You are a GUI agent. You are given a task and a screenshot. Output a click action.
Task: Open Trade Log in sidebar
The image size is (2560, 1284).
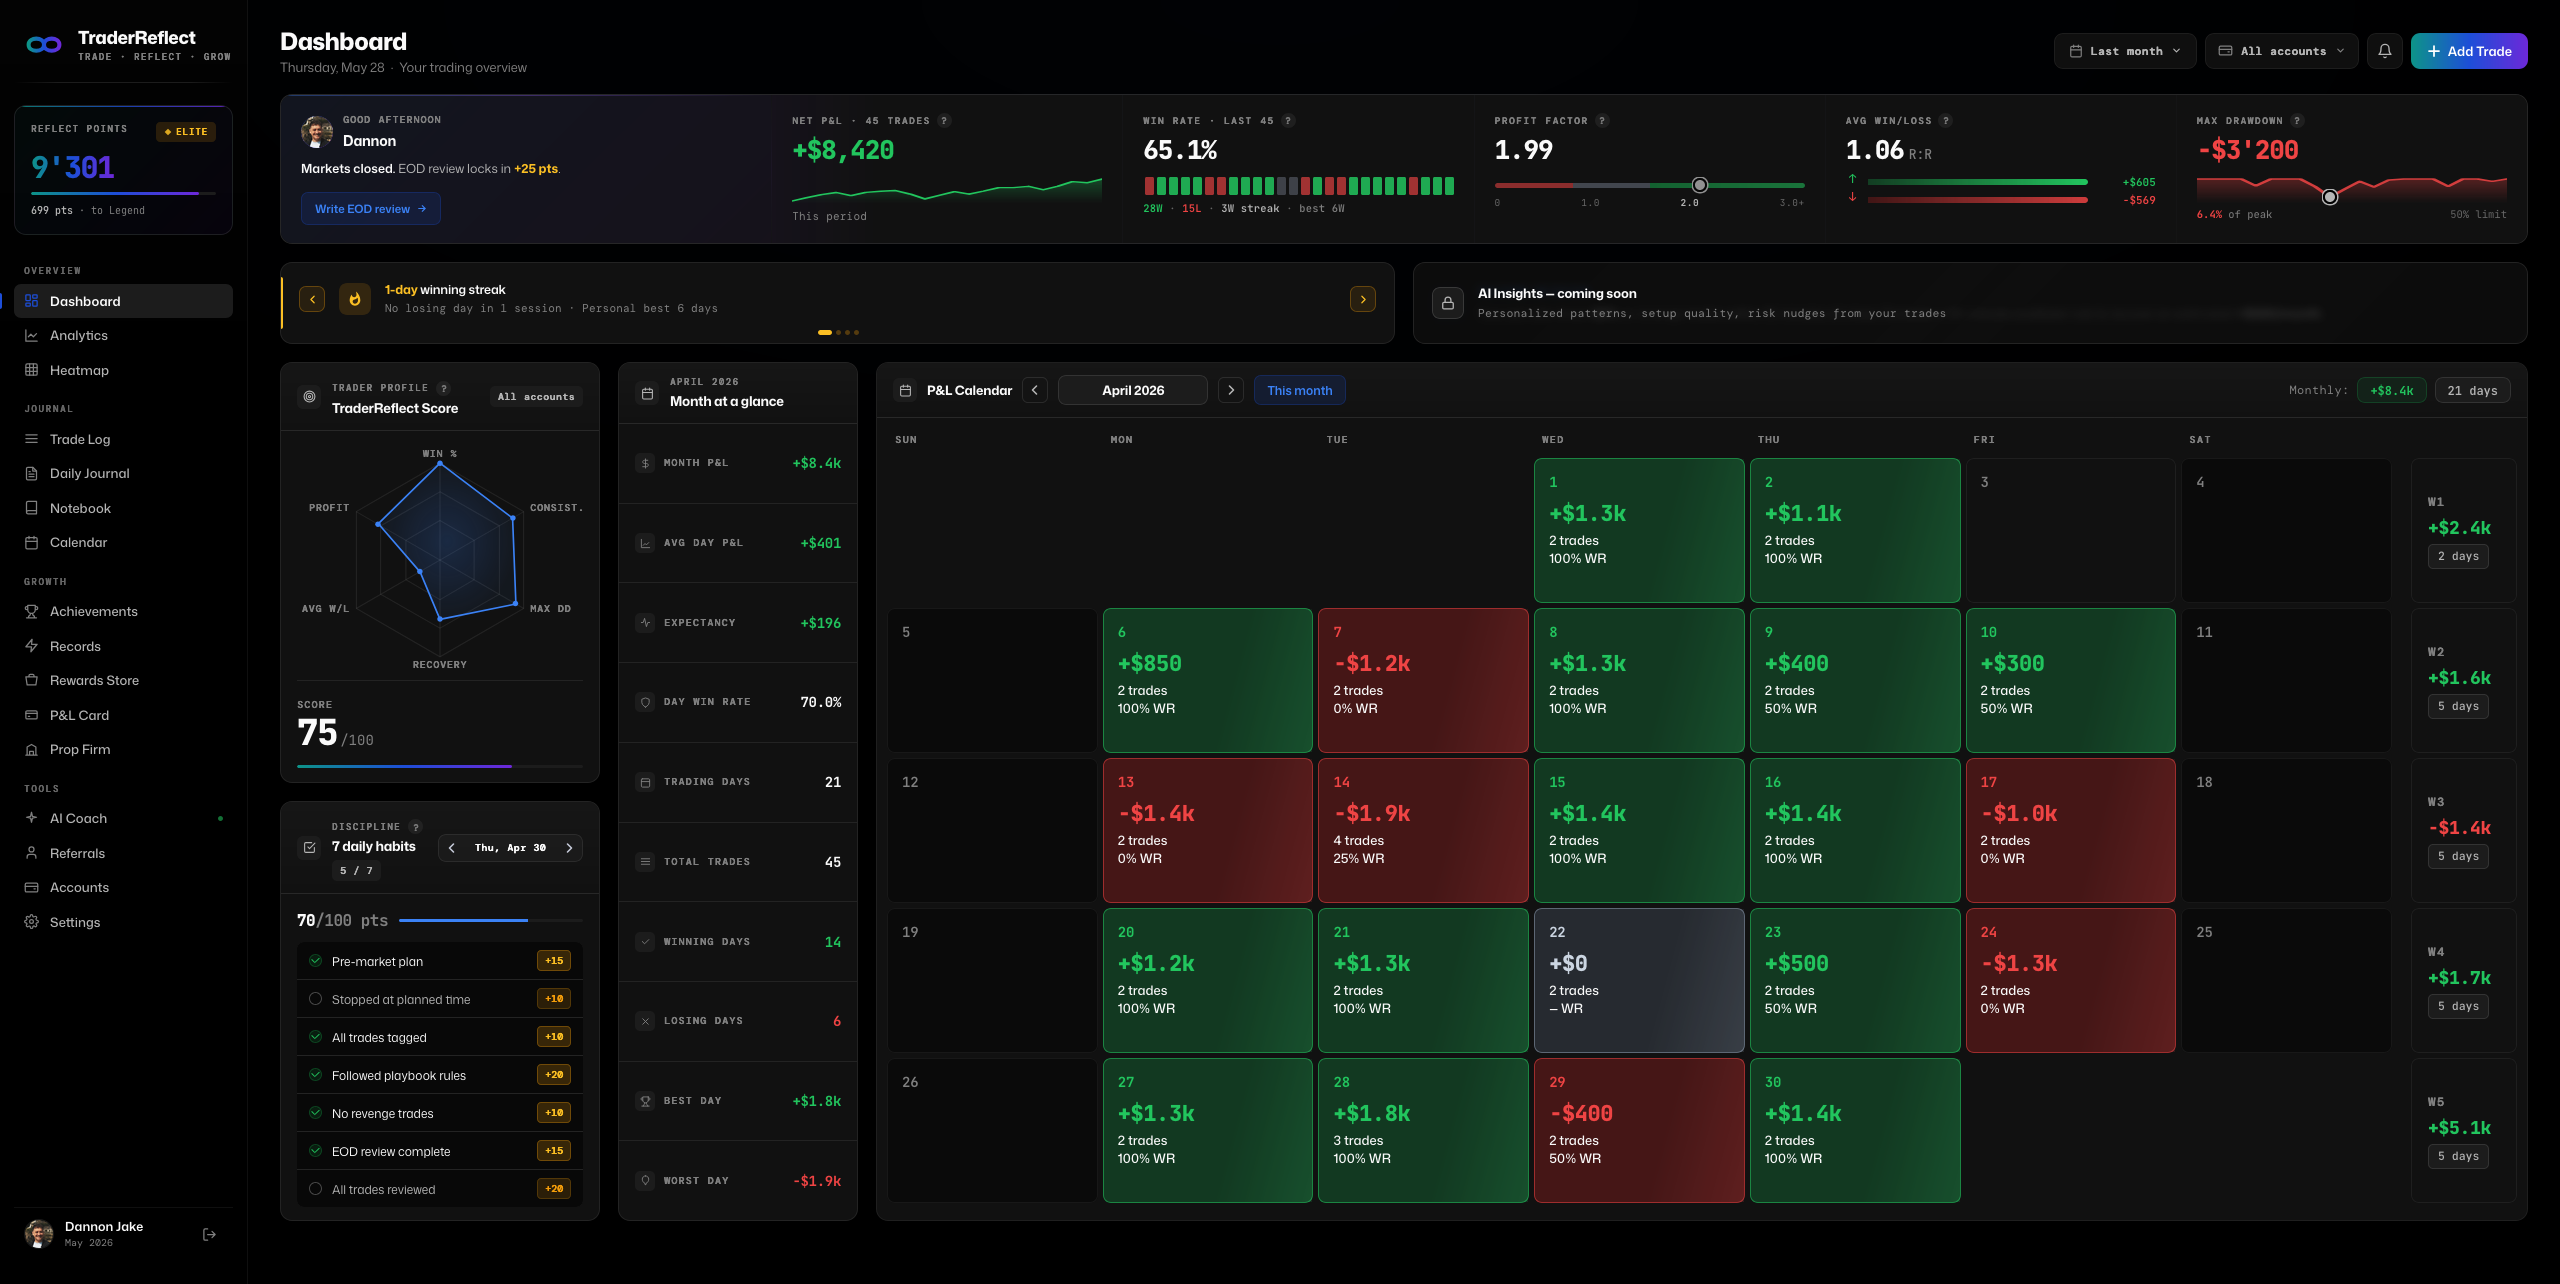[123, 439]
